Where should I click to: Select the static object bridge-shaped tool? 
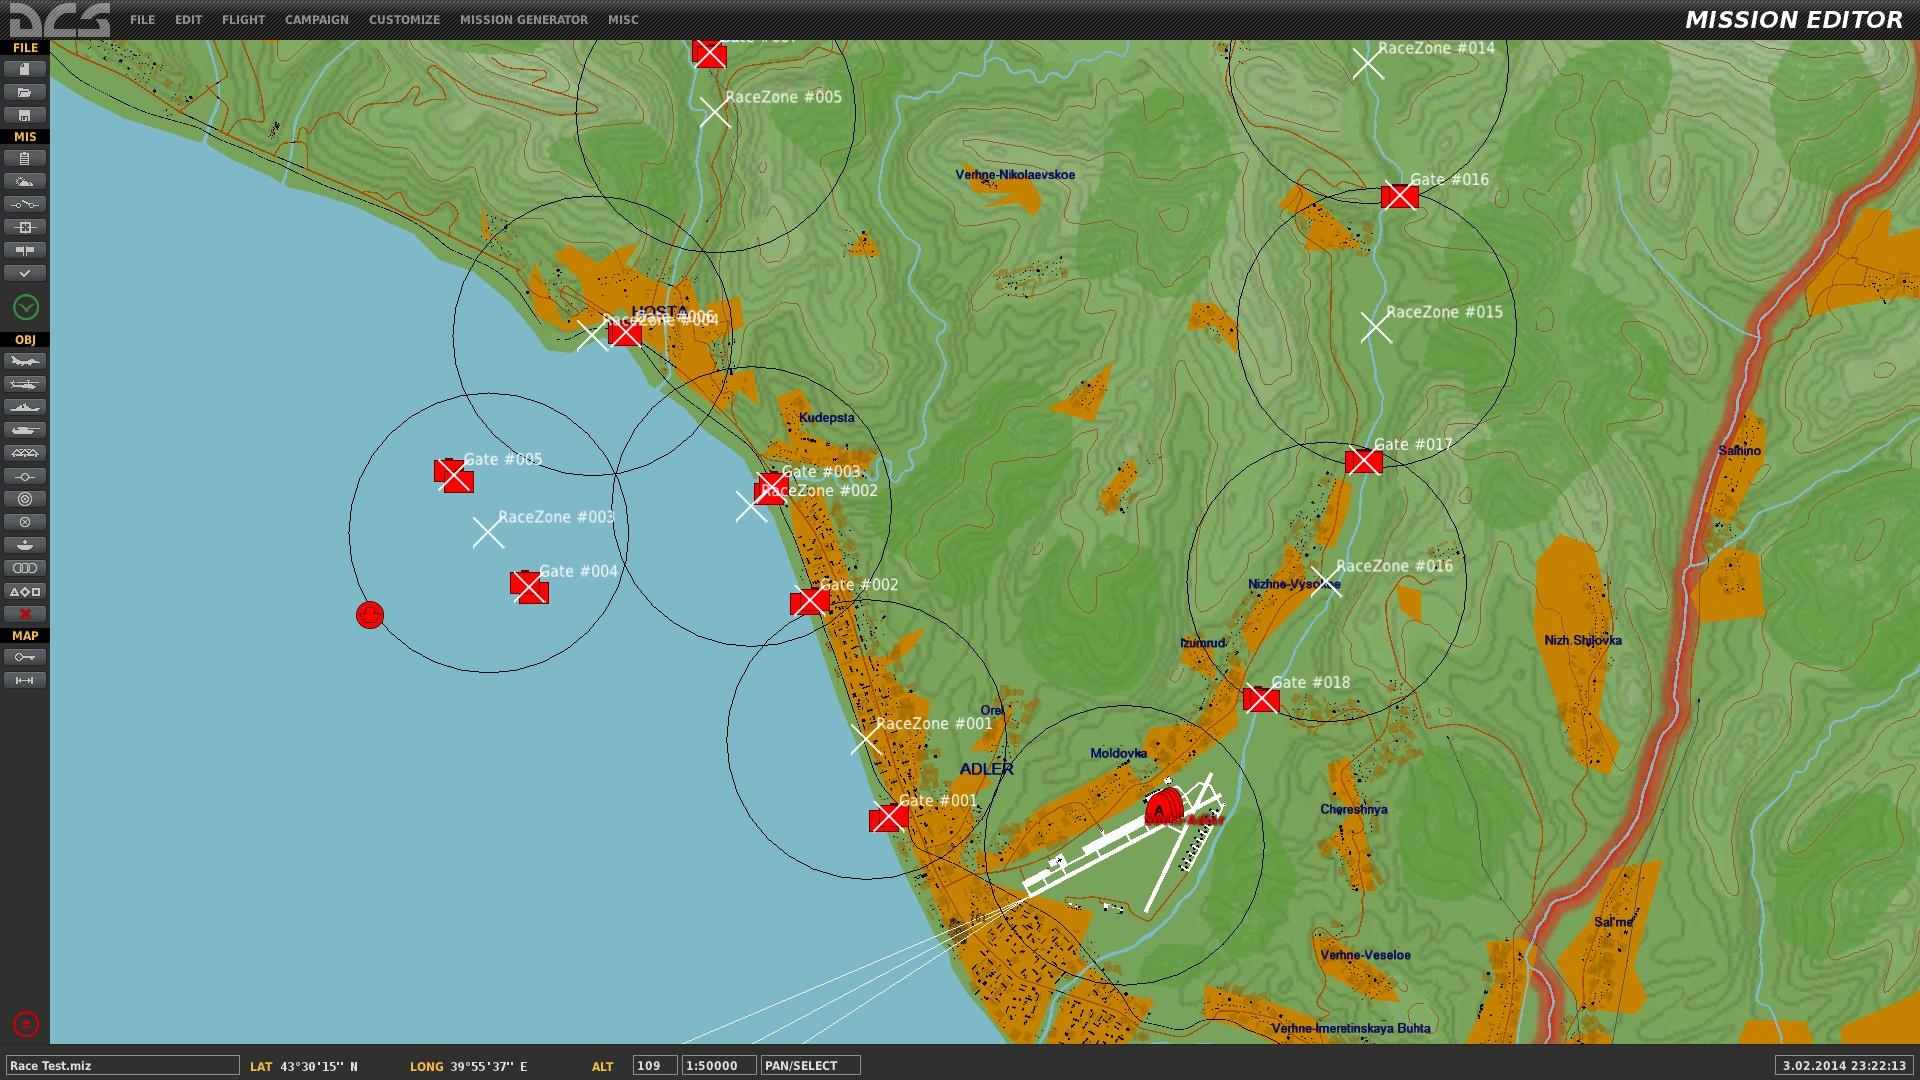click(x=25, y=453)
